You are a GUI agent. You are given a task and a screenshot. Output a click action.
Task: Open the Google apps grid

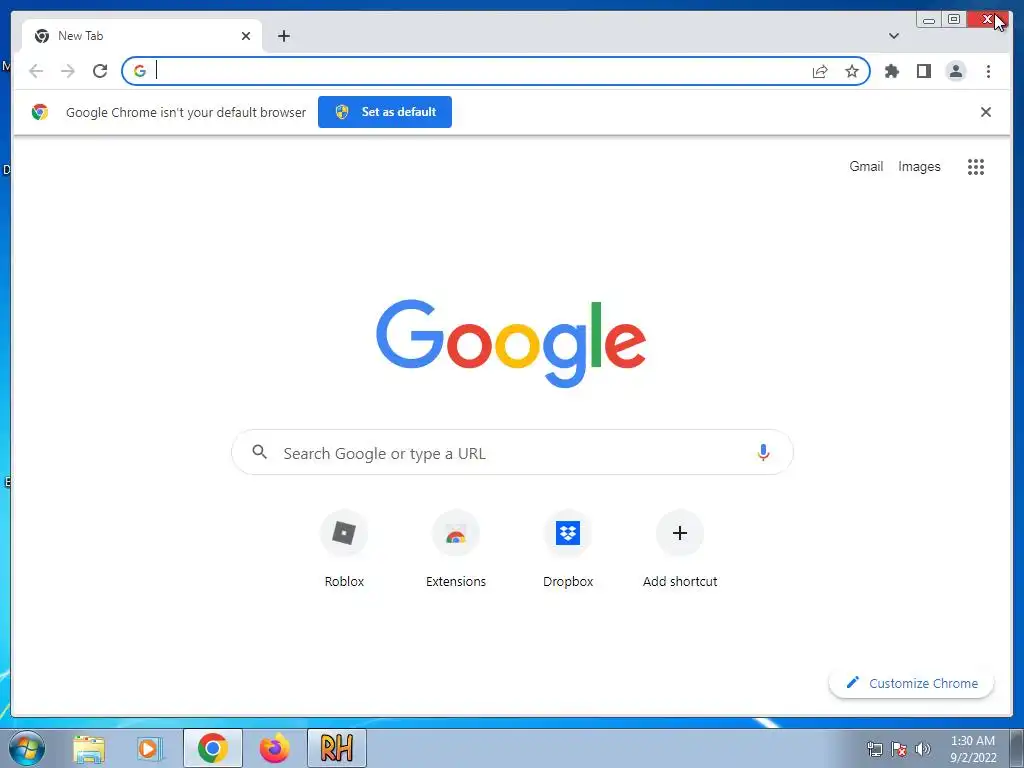976,167
